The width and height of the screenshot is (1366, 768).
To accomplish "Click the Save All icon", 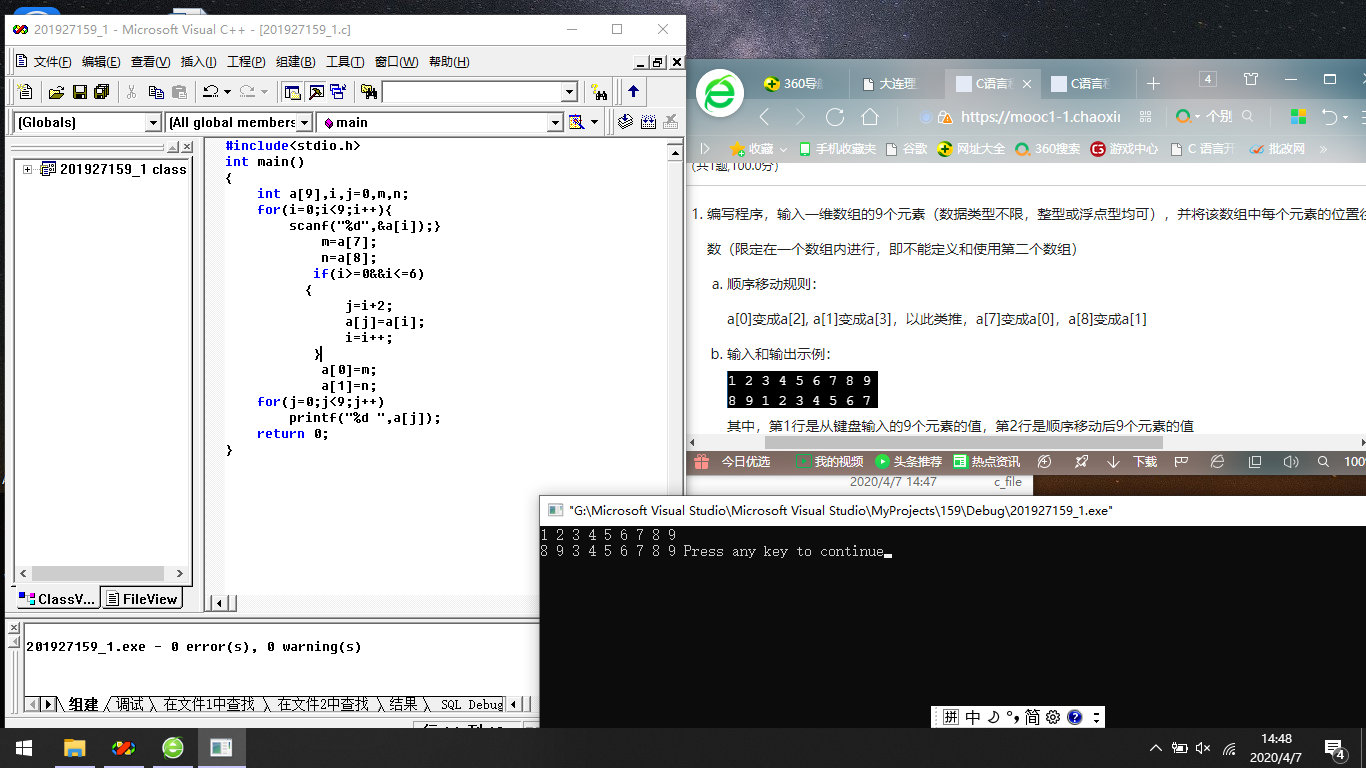I will click(x=102, y=92).
